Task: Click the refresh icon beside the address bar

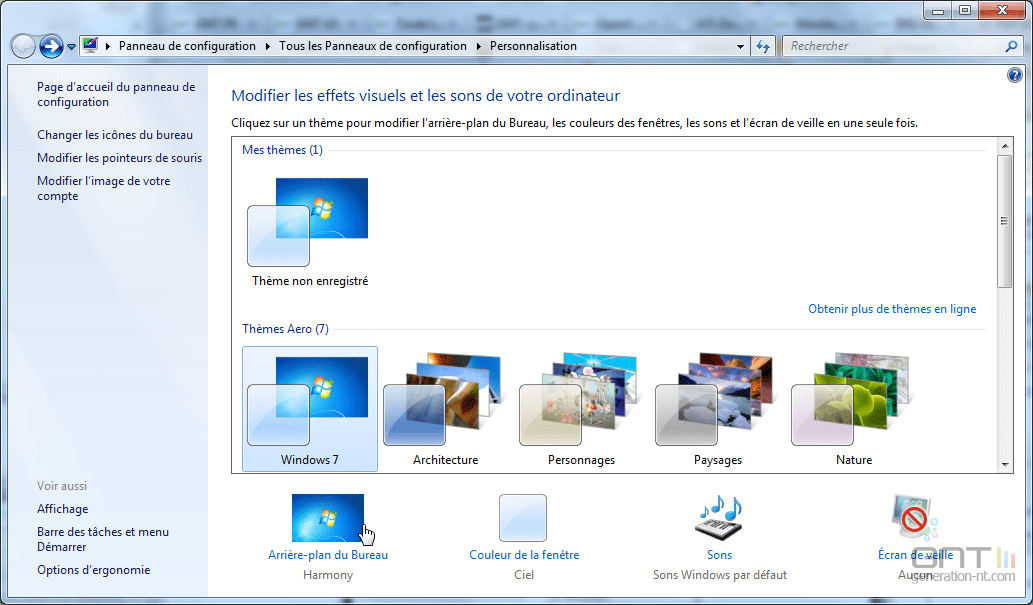Action: [x=762, y=46]
